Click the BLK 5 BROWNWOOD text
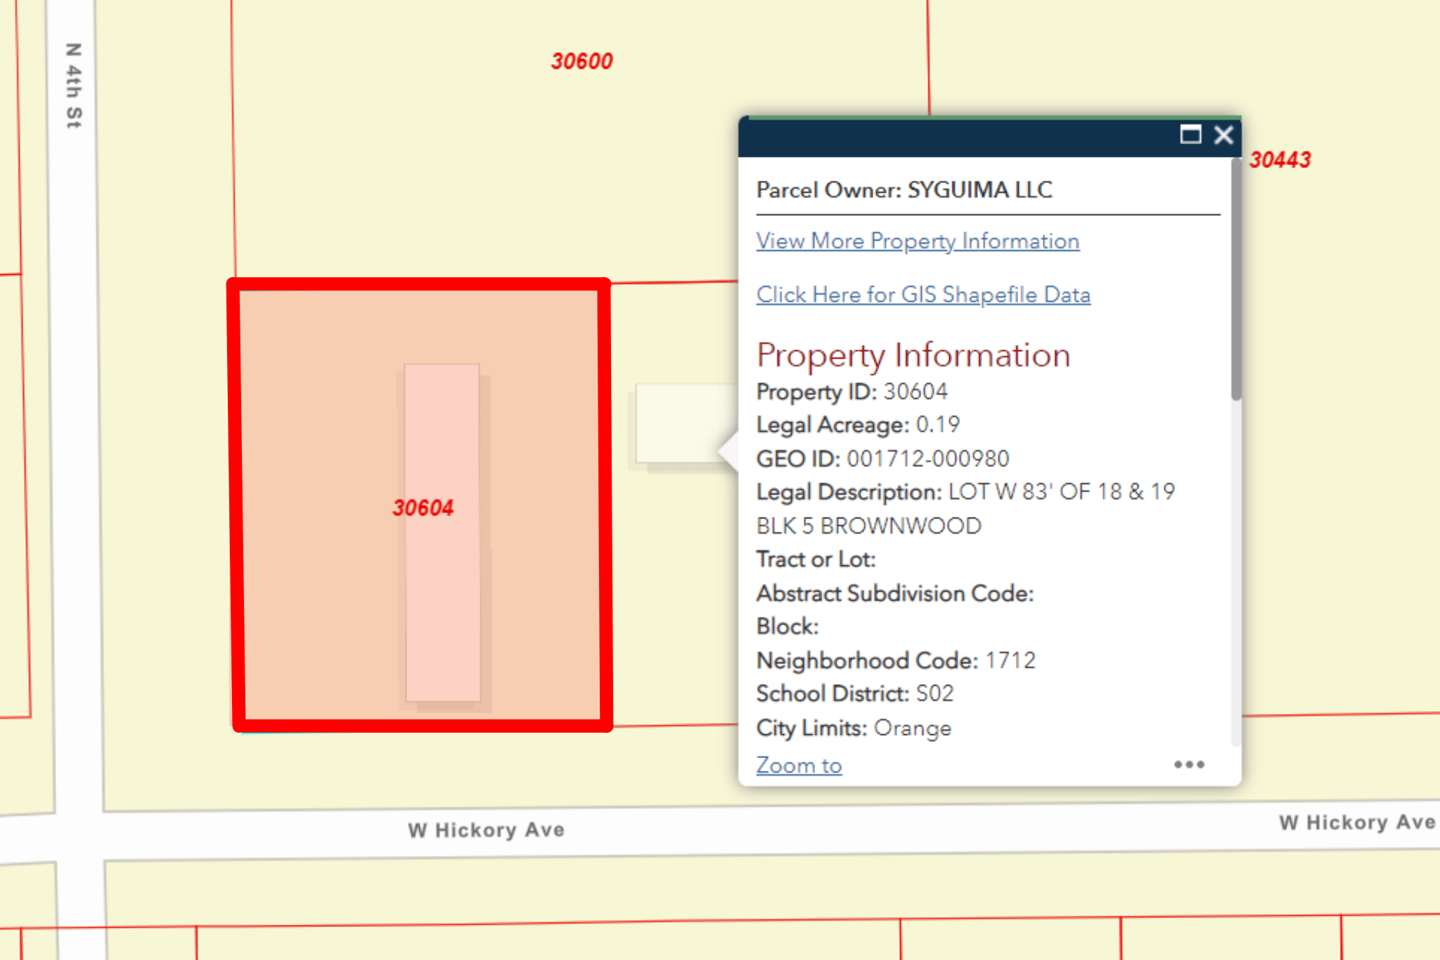The width and height of the screenshot is (1440, 960). coord(869,526)
